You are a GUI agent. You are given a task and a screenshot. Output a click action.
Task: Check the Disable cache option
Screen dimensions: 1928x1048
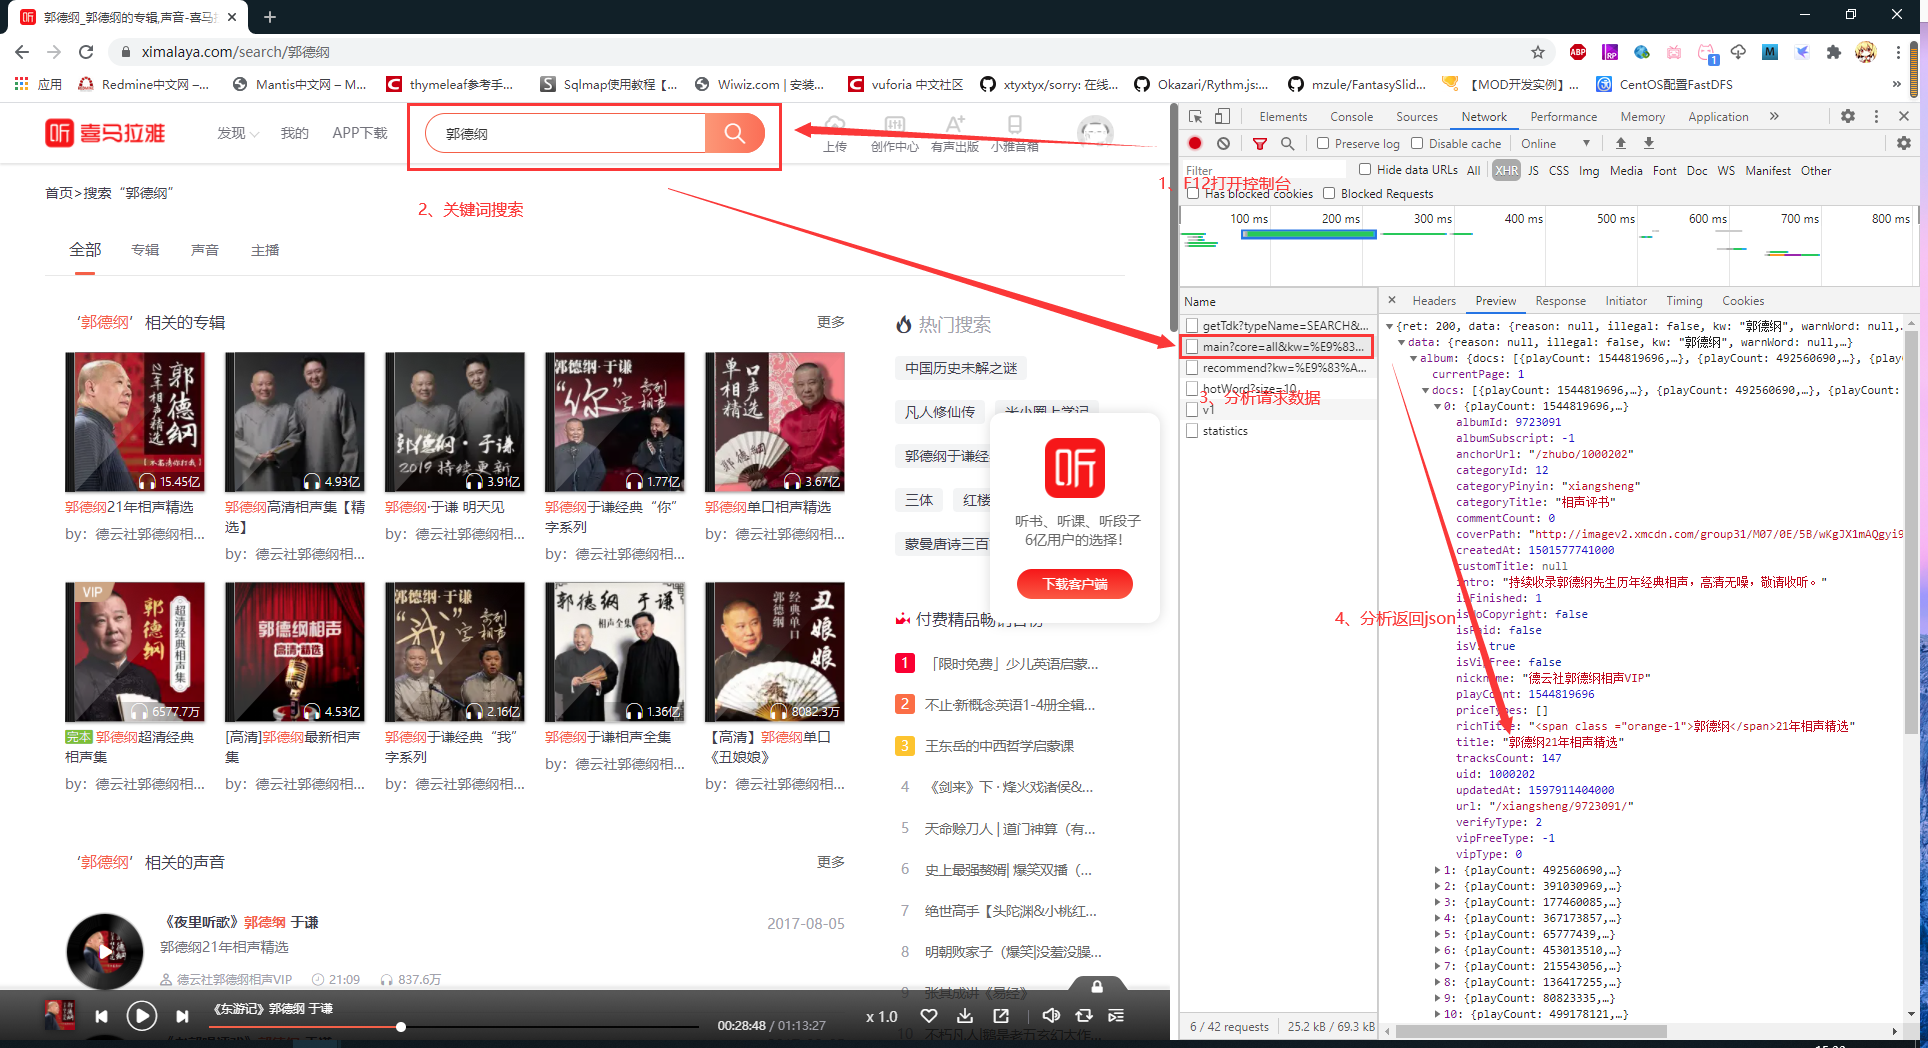(1419, 143)
